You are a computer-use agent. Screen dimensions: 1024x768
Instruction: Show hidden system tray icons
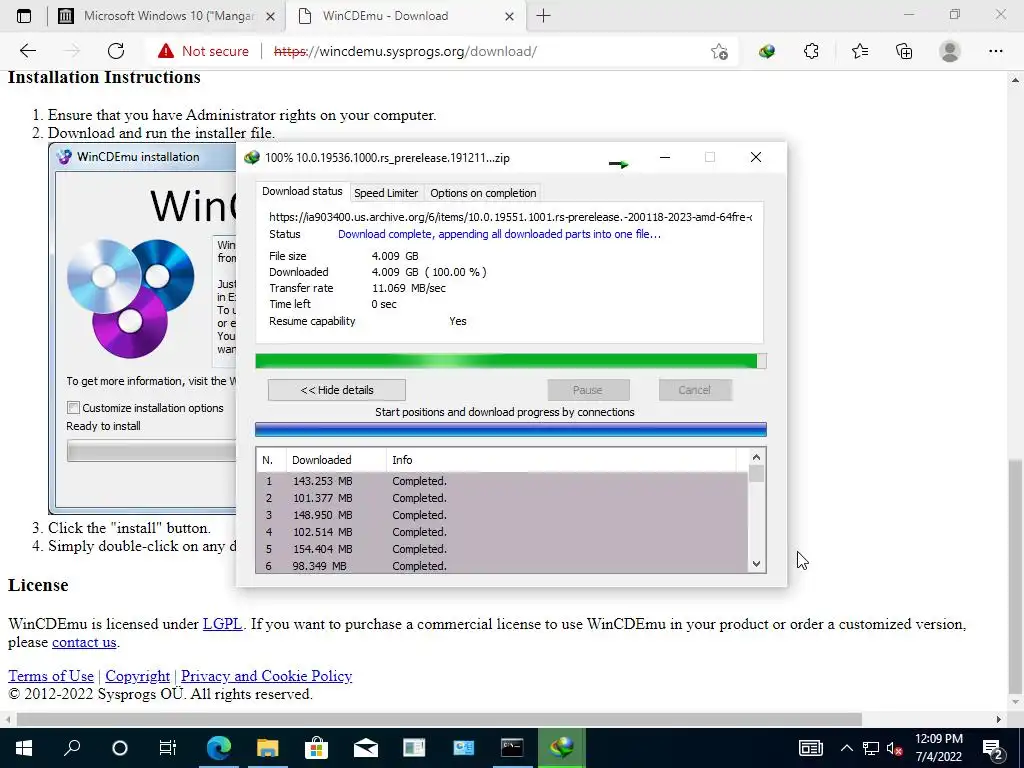846,748
